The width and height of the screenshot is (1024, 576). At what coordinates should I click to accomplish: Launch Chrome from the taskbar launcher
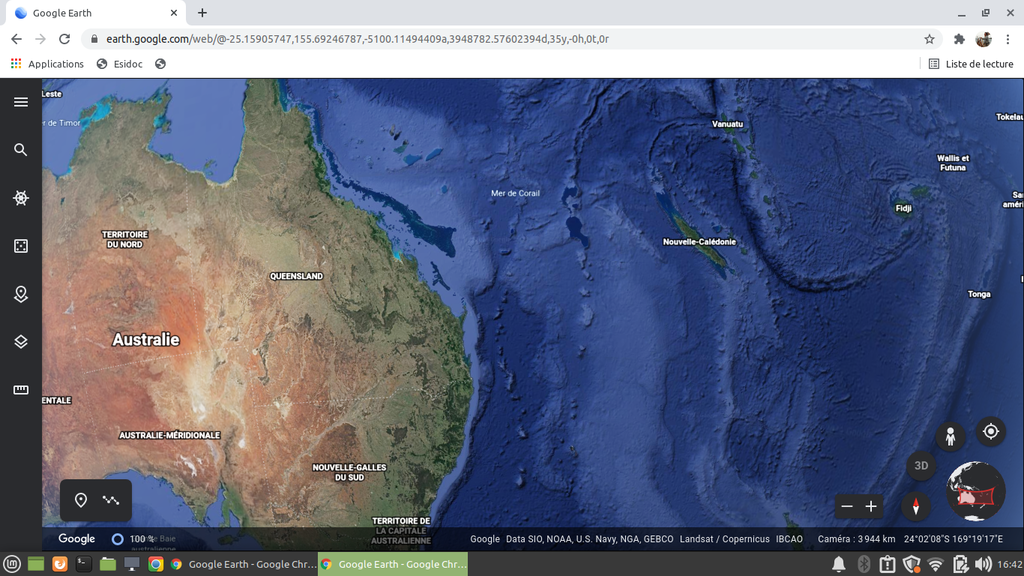coord(155,564)
